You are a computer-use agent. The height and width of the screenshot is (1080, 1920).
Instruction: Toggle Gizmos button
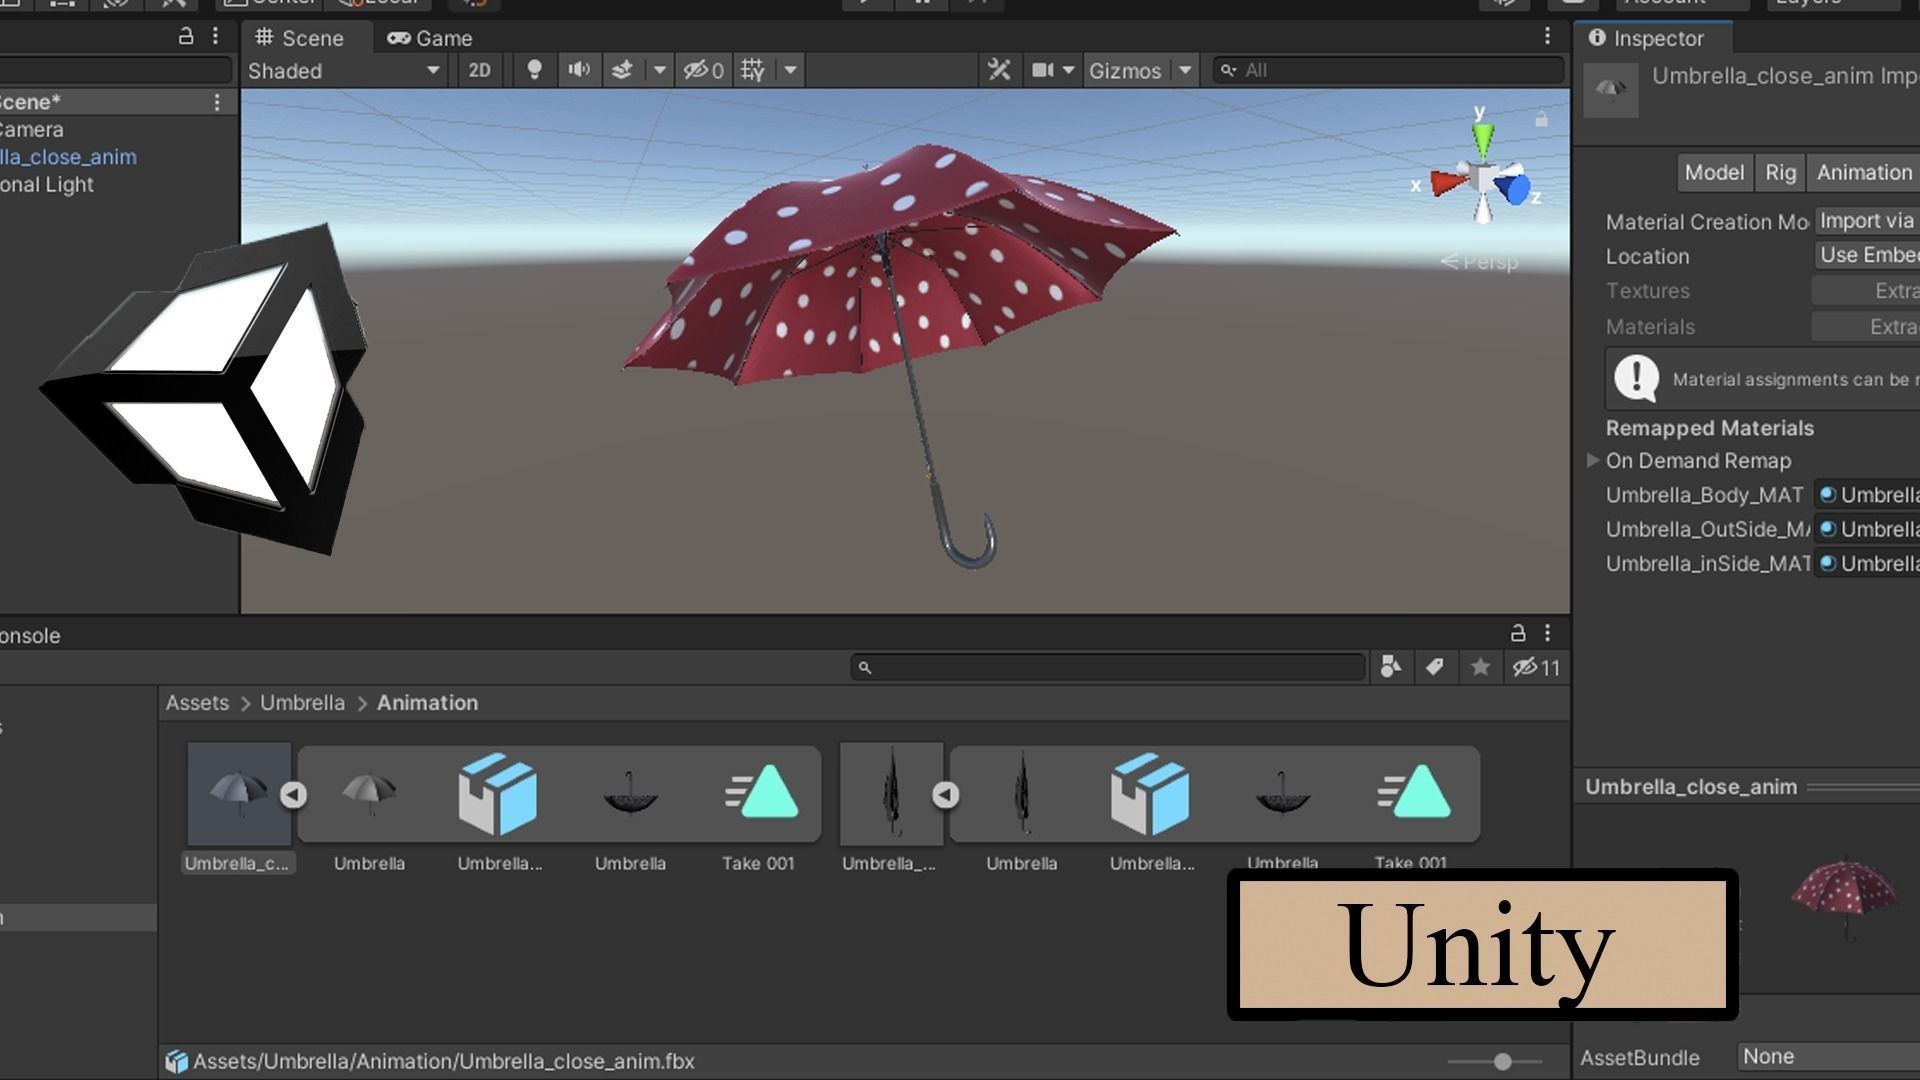point(1125,70)
